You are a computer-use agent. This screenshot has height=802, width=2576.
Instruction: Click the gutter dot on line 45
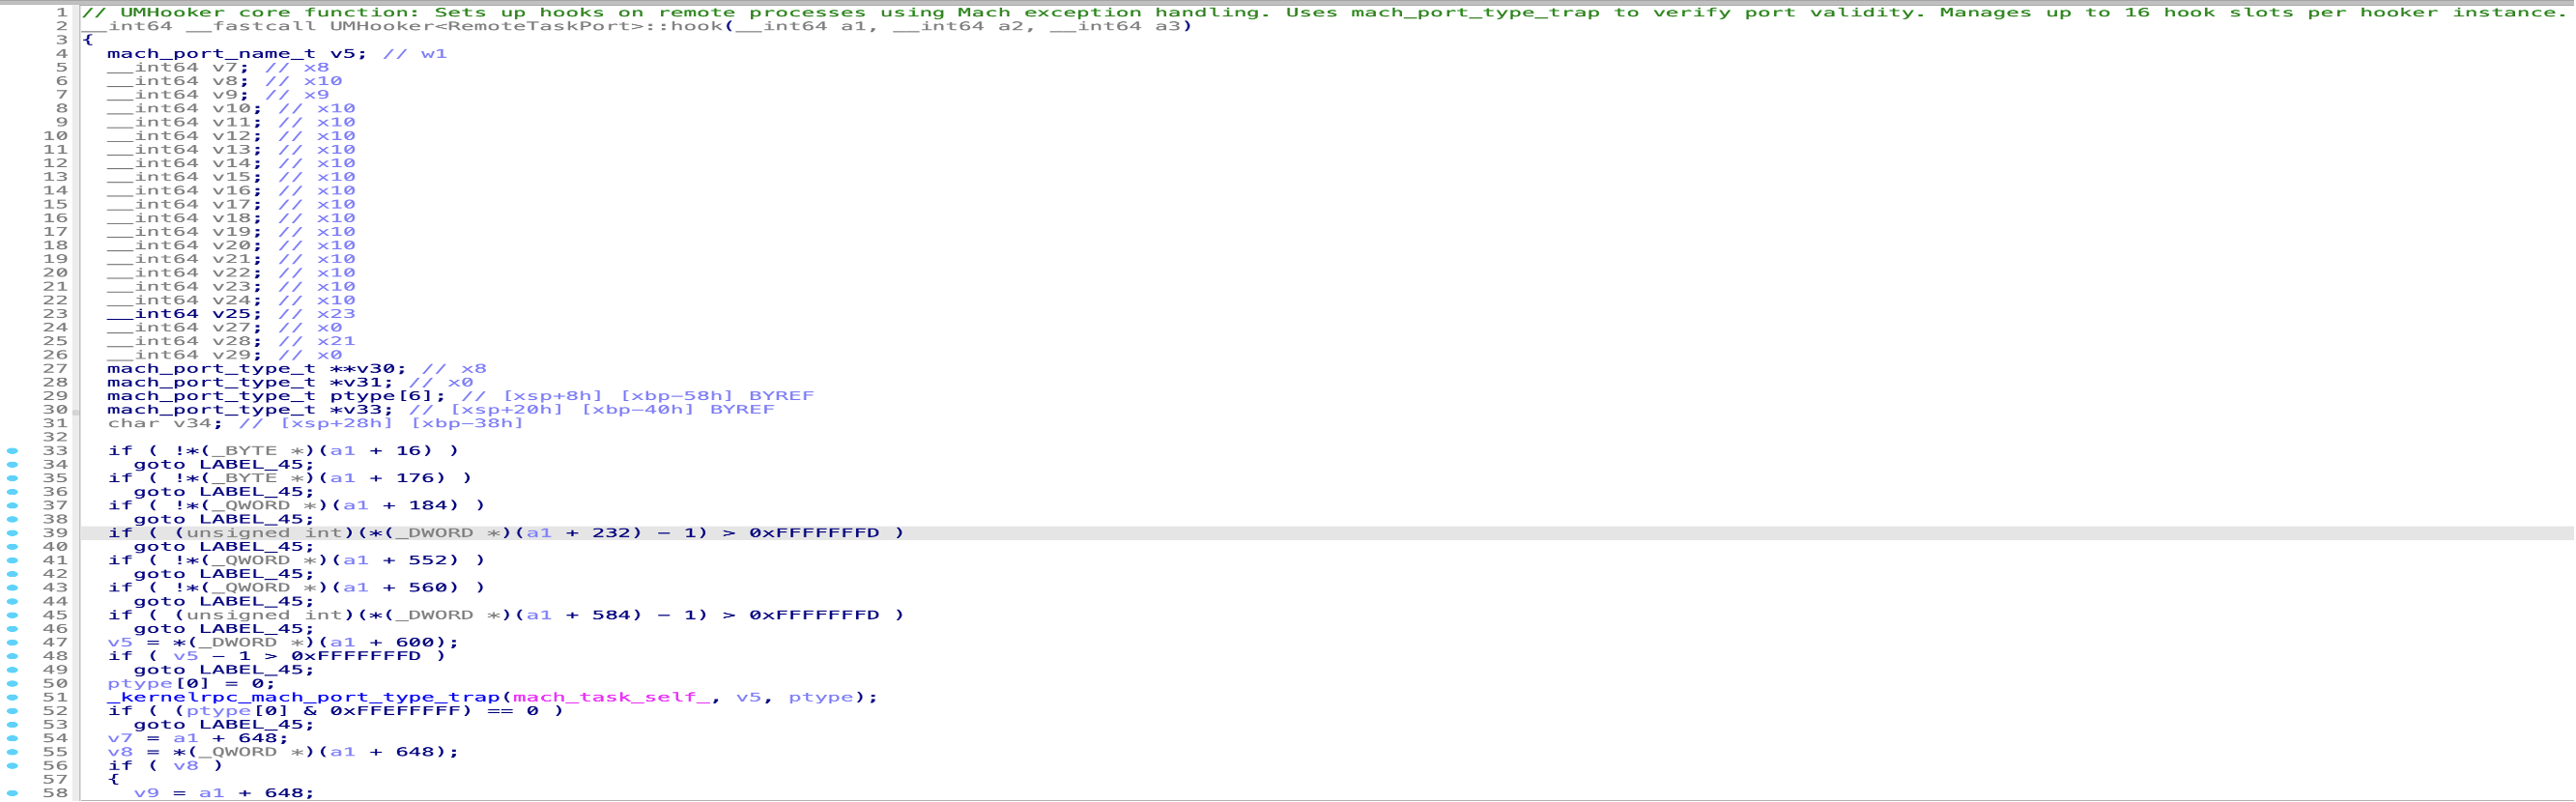coord(12,615)
